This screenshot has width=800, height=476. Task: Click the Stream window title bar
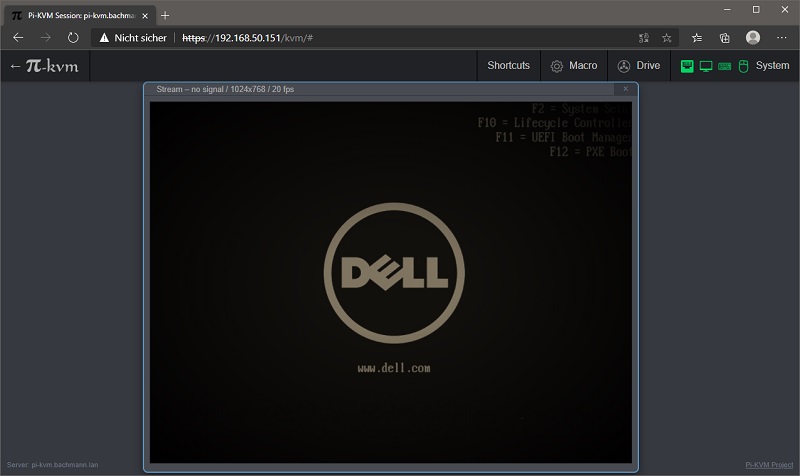379,89
